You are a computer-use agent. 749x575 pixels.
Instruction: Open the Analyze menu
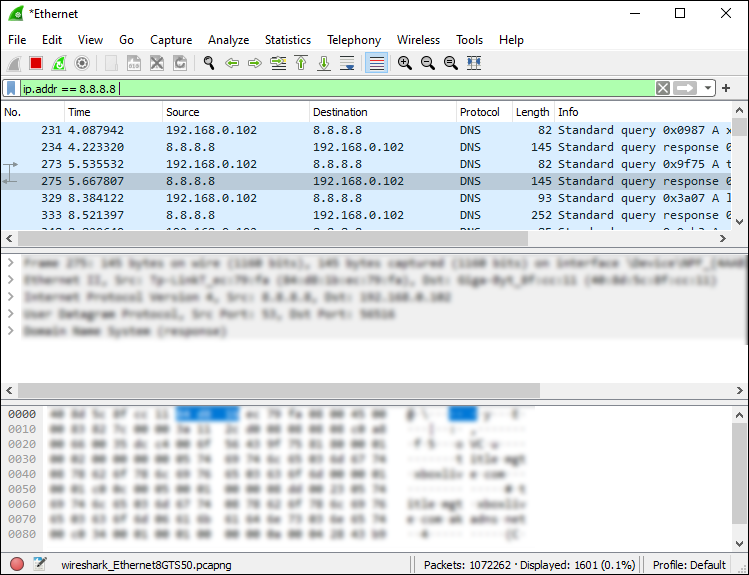(x=228, y=40)
